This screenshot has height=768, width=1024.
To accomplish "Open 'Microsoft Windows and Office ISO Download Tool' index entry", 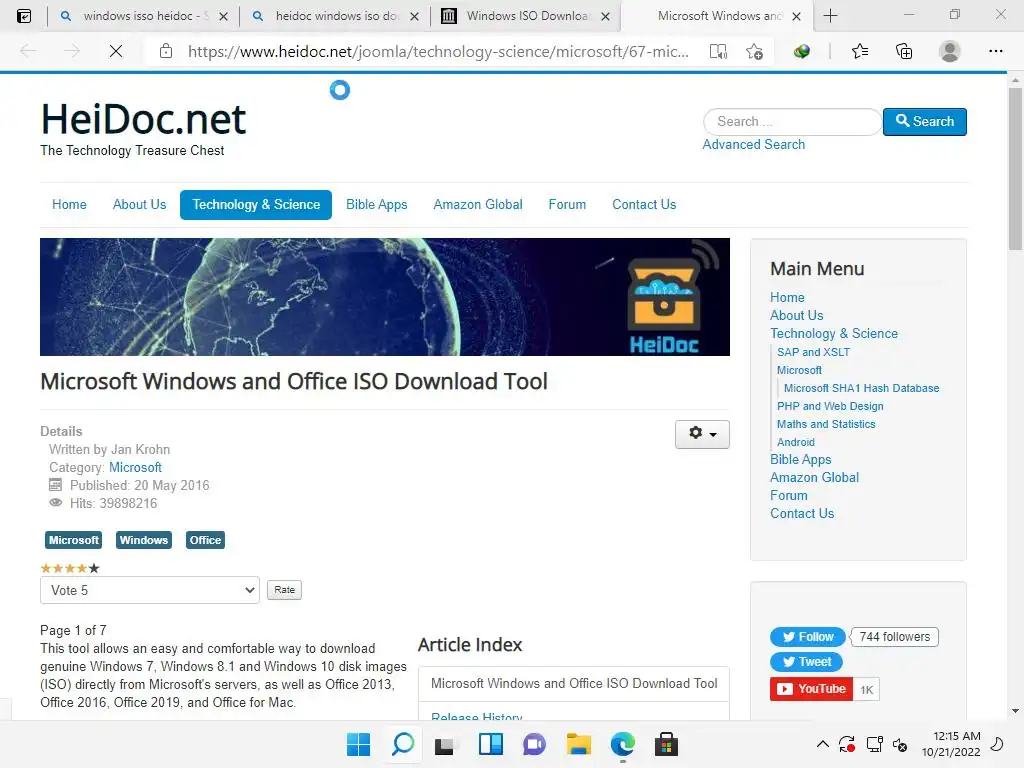I will click(x=574, y=684).
